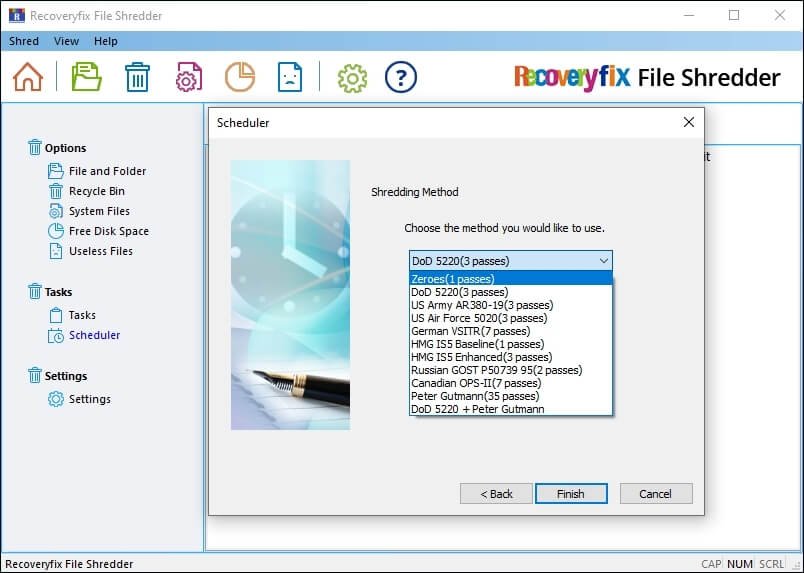The image size is (804, 573).
Task: Click the Recycle Bin toolbar icon
Action: coord(137,77)
